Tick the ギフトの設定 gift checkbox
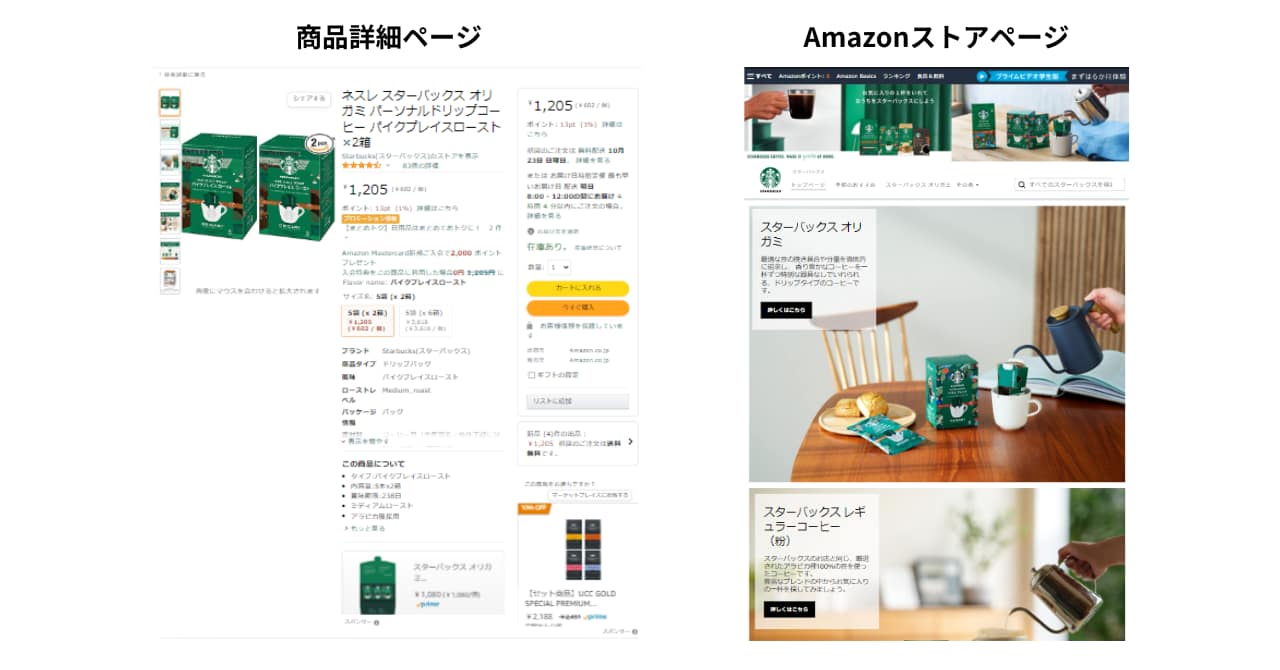 click(531, 375)
